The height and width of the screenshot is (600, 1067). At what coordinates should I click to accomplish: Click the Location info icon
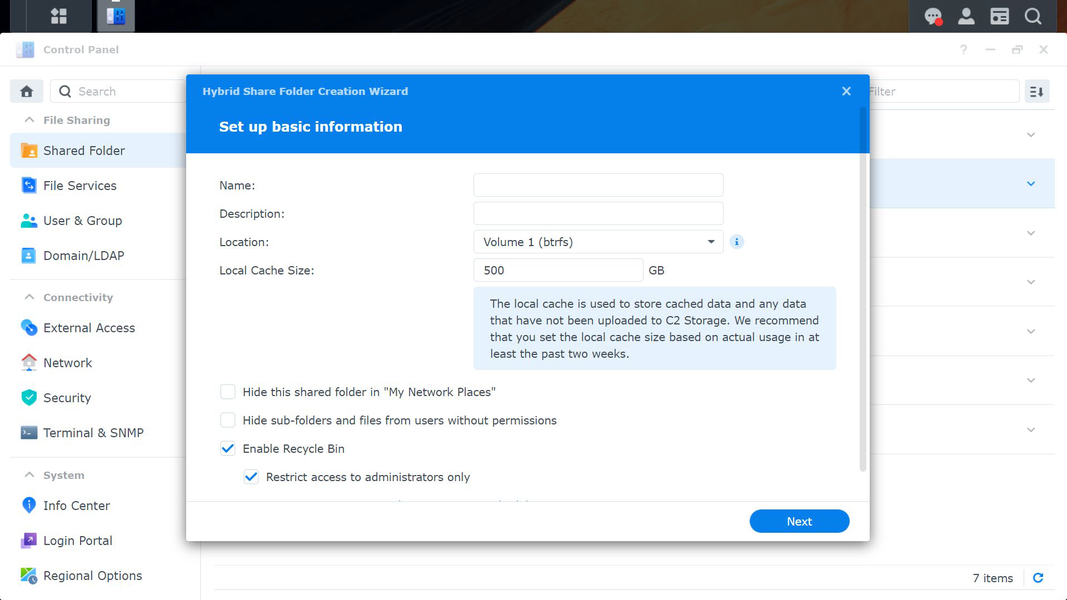736,241
